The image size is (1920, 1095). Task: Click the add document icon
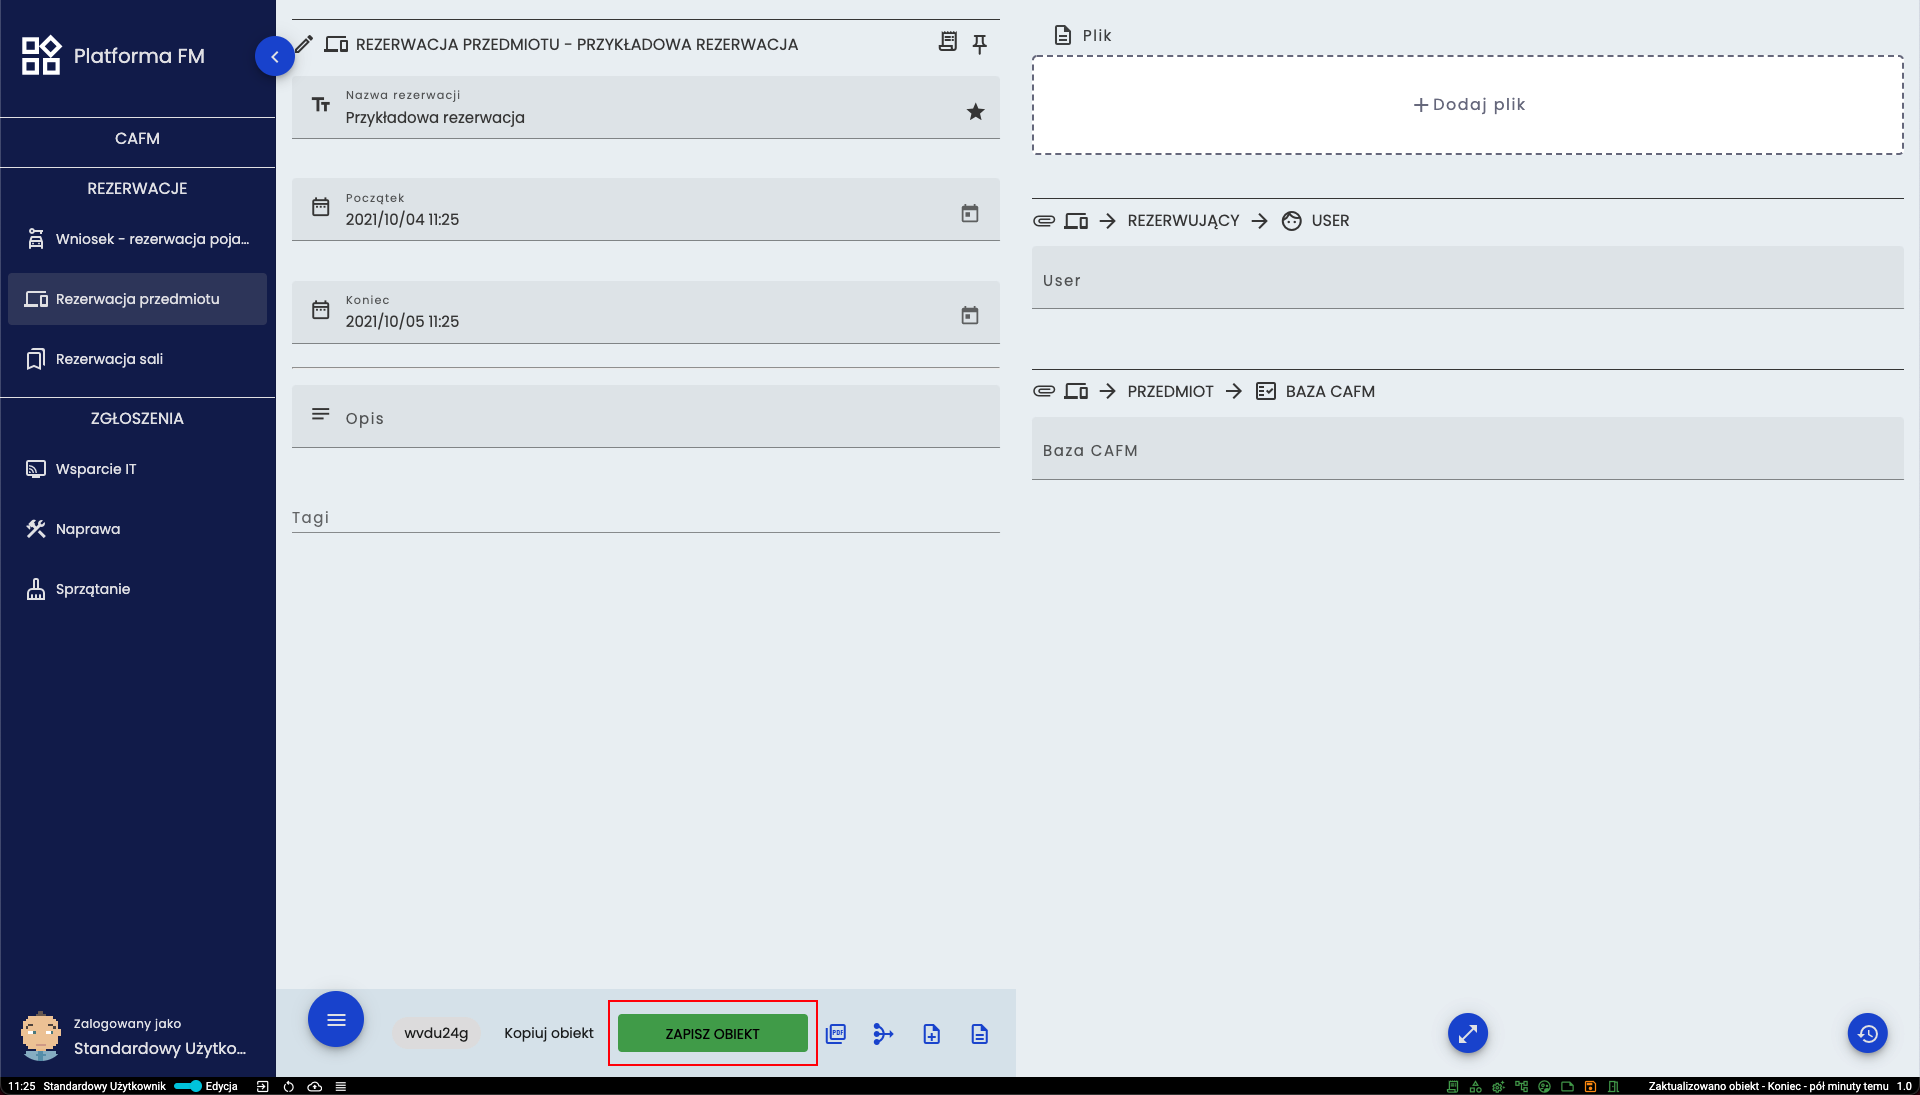[932, 1034]
